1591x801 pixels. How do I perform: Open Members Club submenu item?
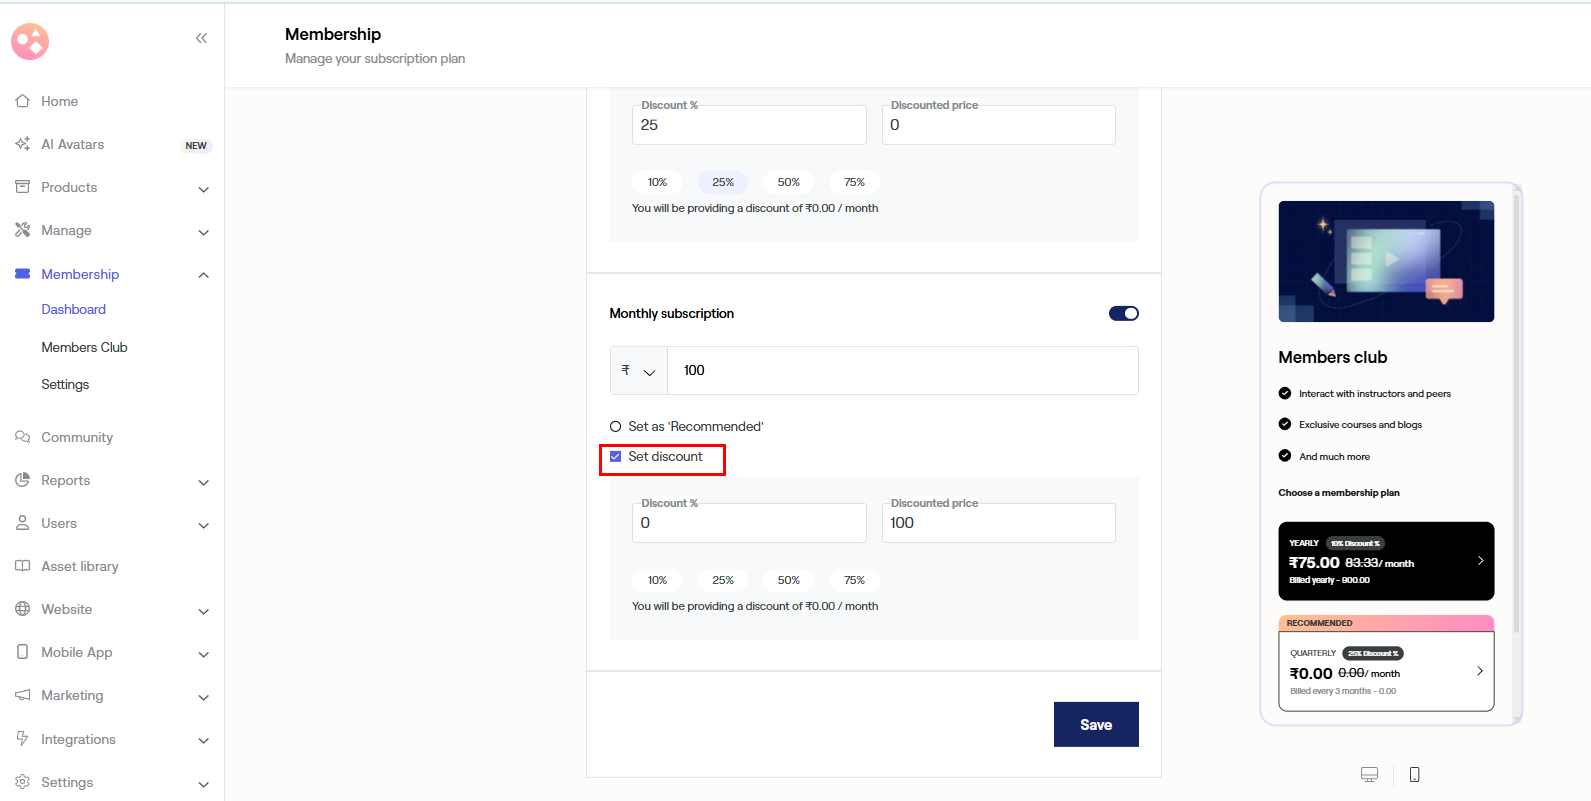84,347
